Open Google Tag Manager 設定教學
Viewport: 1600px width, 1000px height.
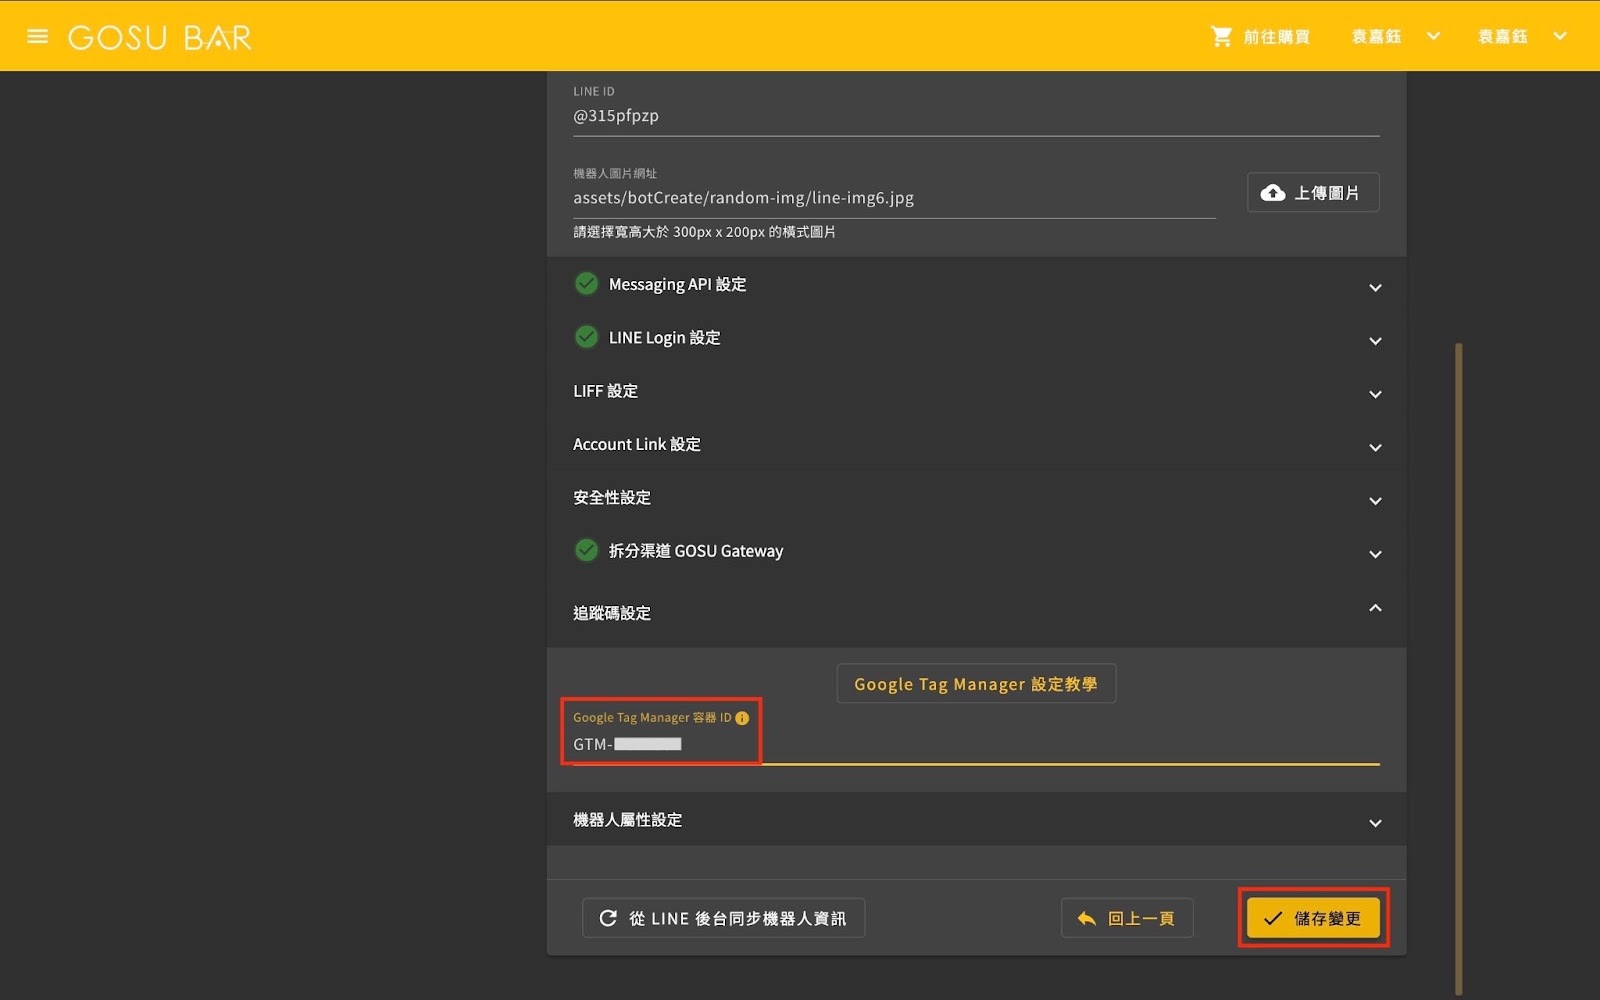976,684
